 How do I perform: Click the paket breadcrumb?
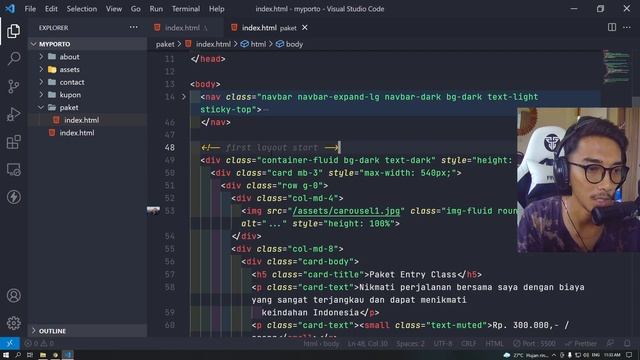[x=165, y=44]
